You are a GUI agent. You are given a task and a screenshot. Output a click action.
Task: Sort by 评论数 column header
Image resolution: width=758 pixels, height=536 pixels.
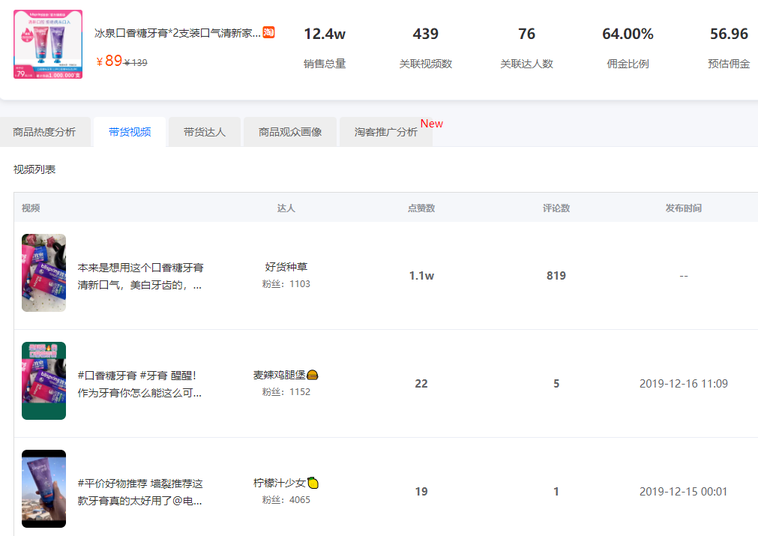(x=556, y=208)
